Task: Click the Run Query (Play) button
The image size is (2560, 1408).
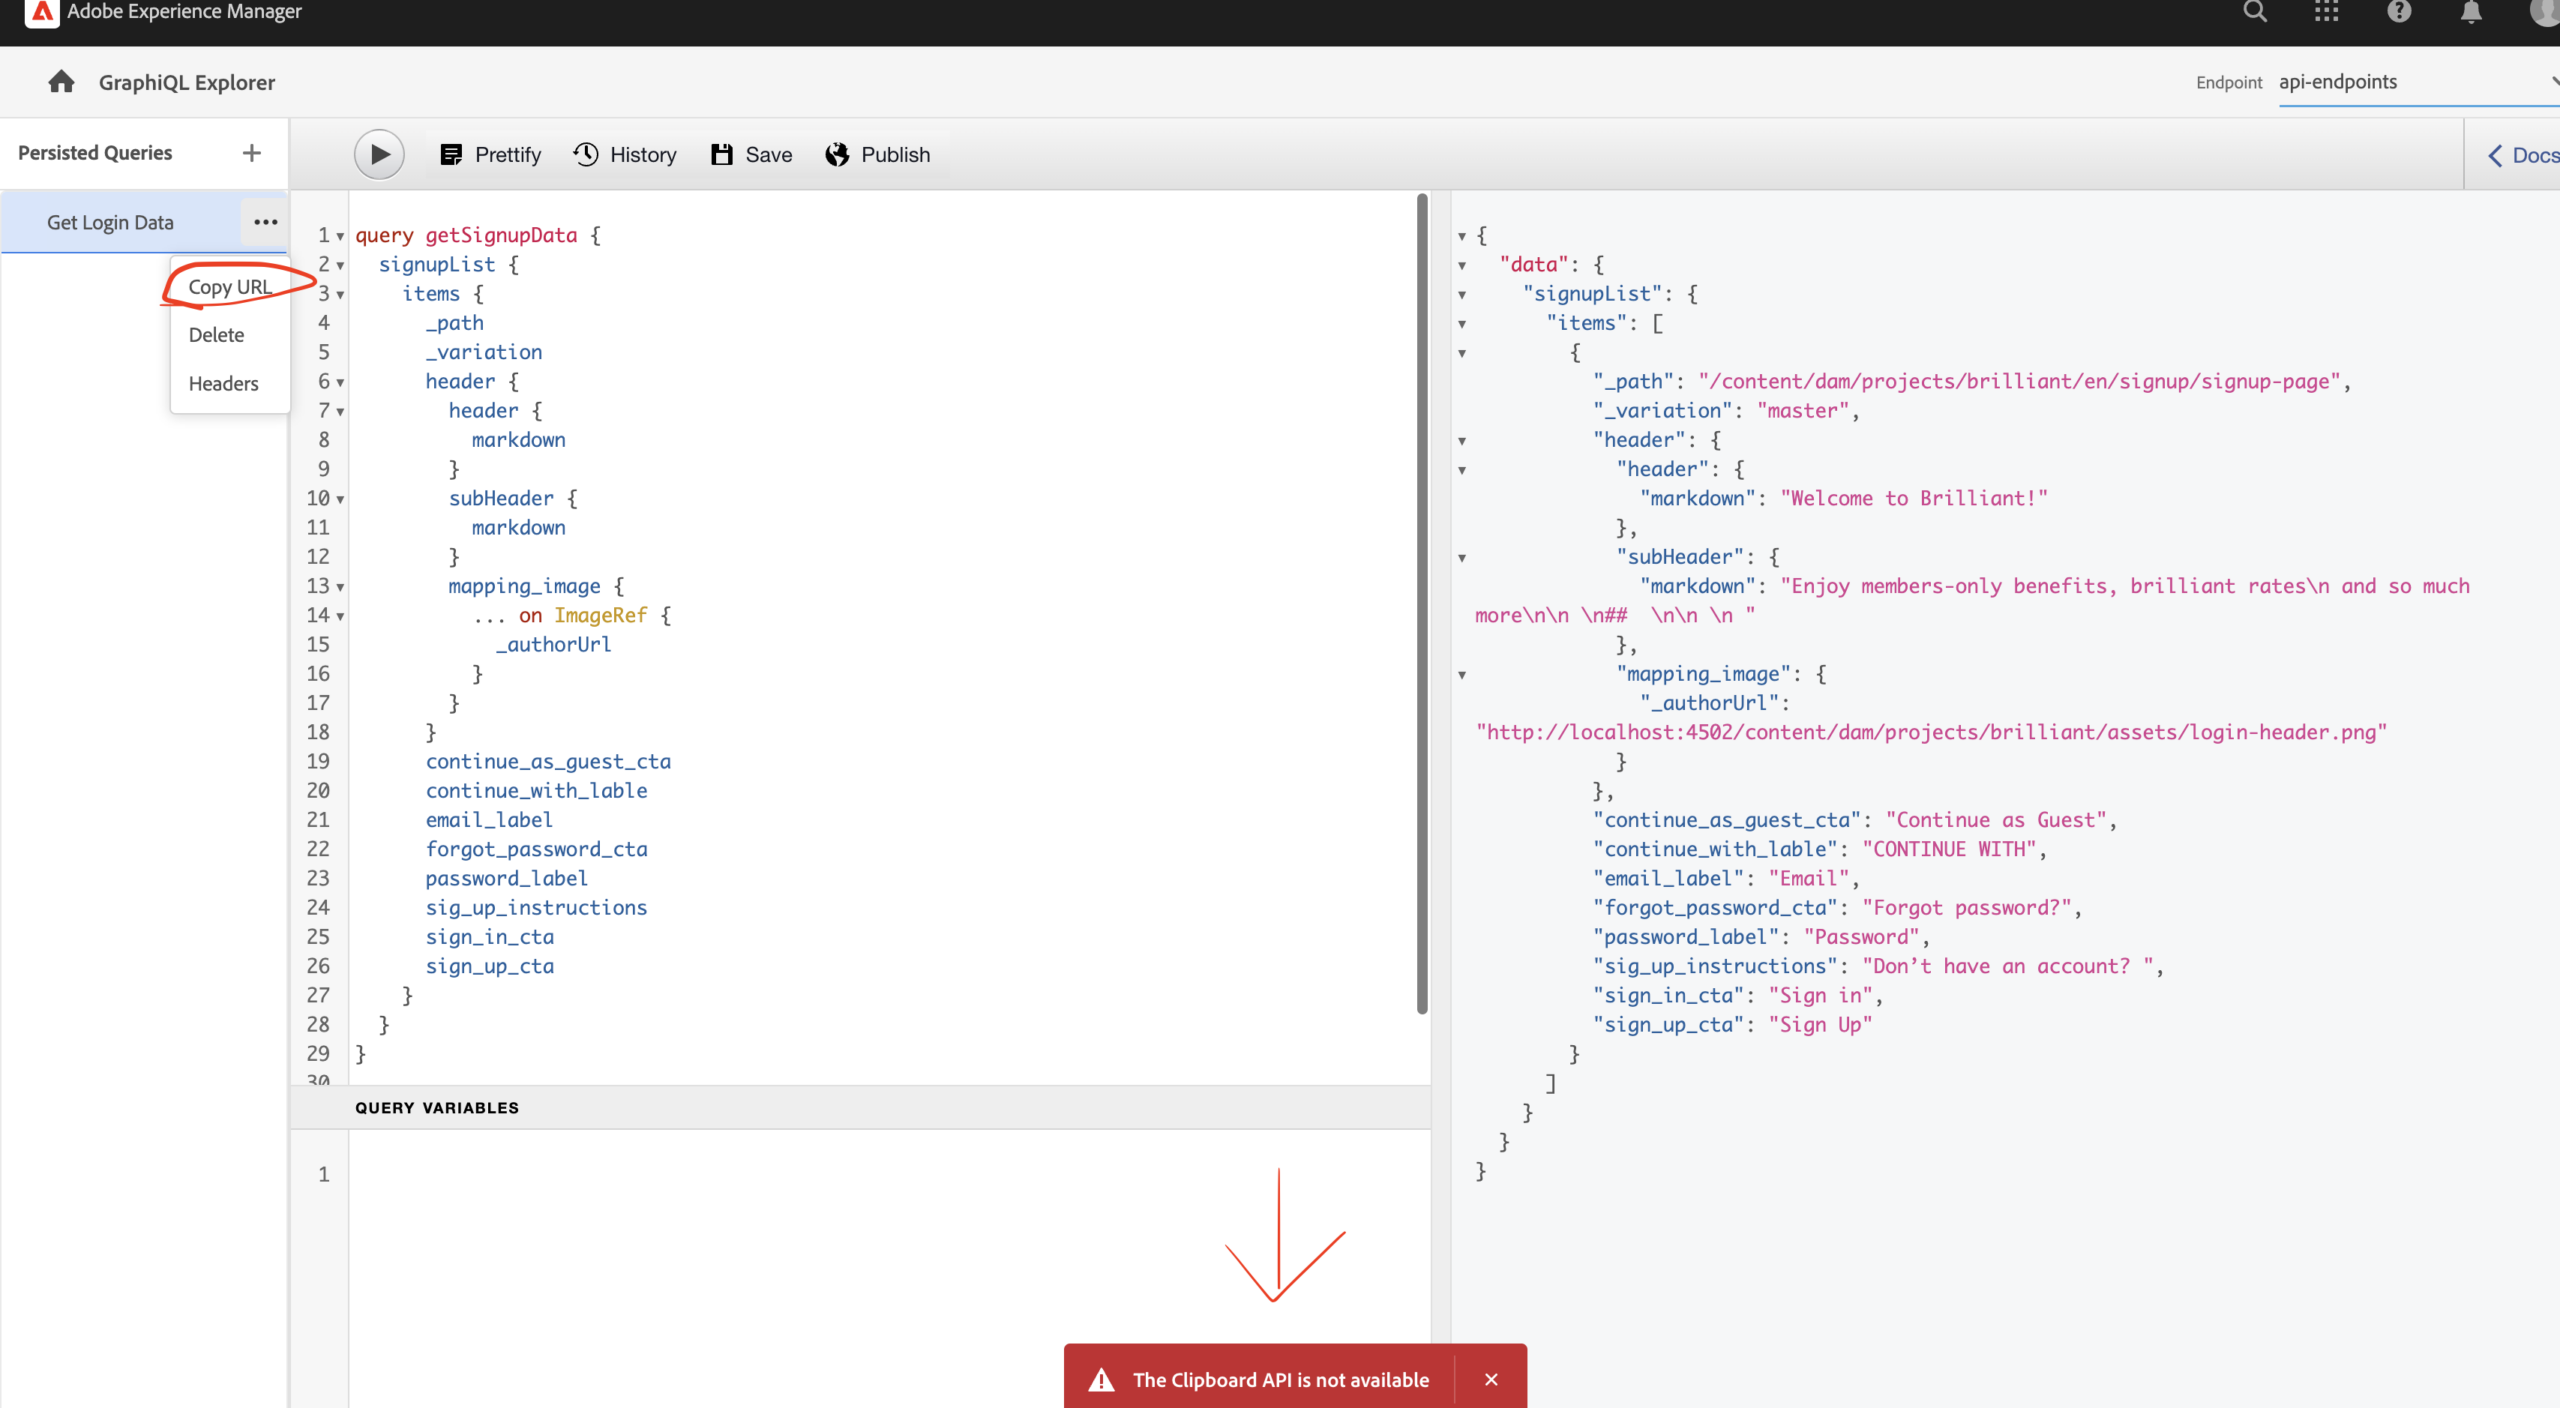Action: (380, 154)
